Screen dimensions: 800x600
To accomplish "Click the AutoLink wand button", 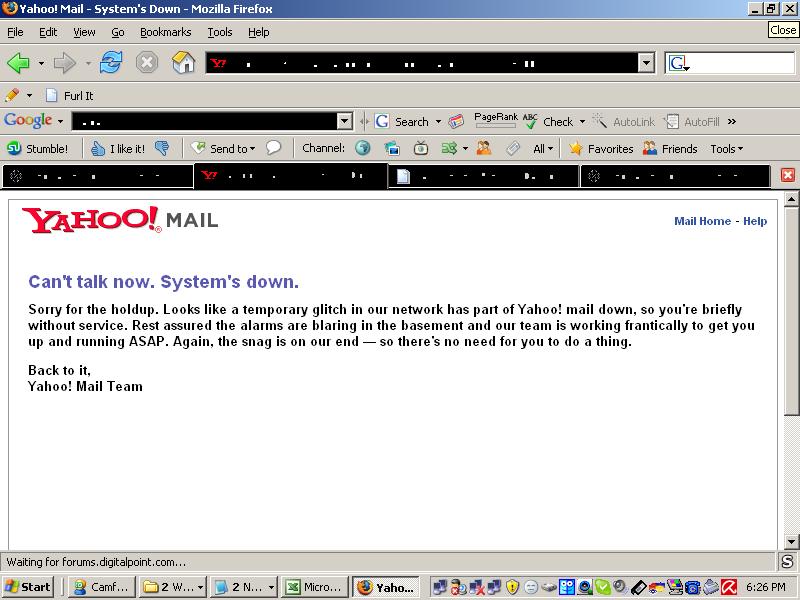I will [x=623, y=121].
